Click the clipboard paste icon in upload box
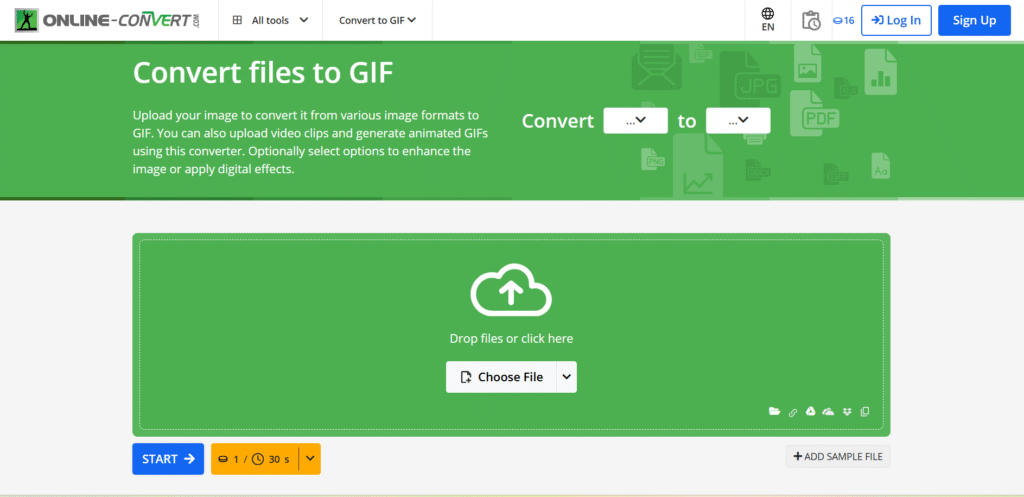The width and height of the screenshot is (1024, 497). (x=865, y=411)
